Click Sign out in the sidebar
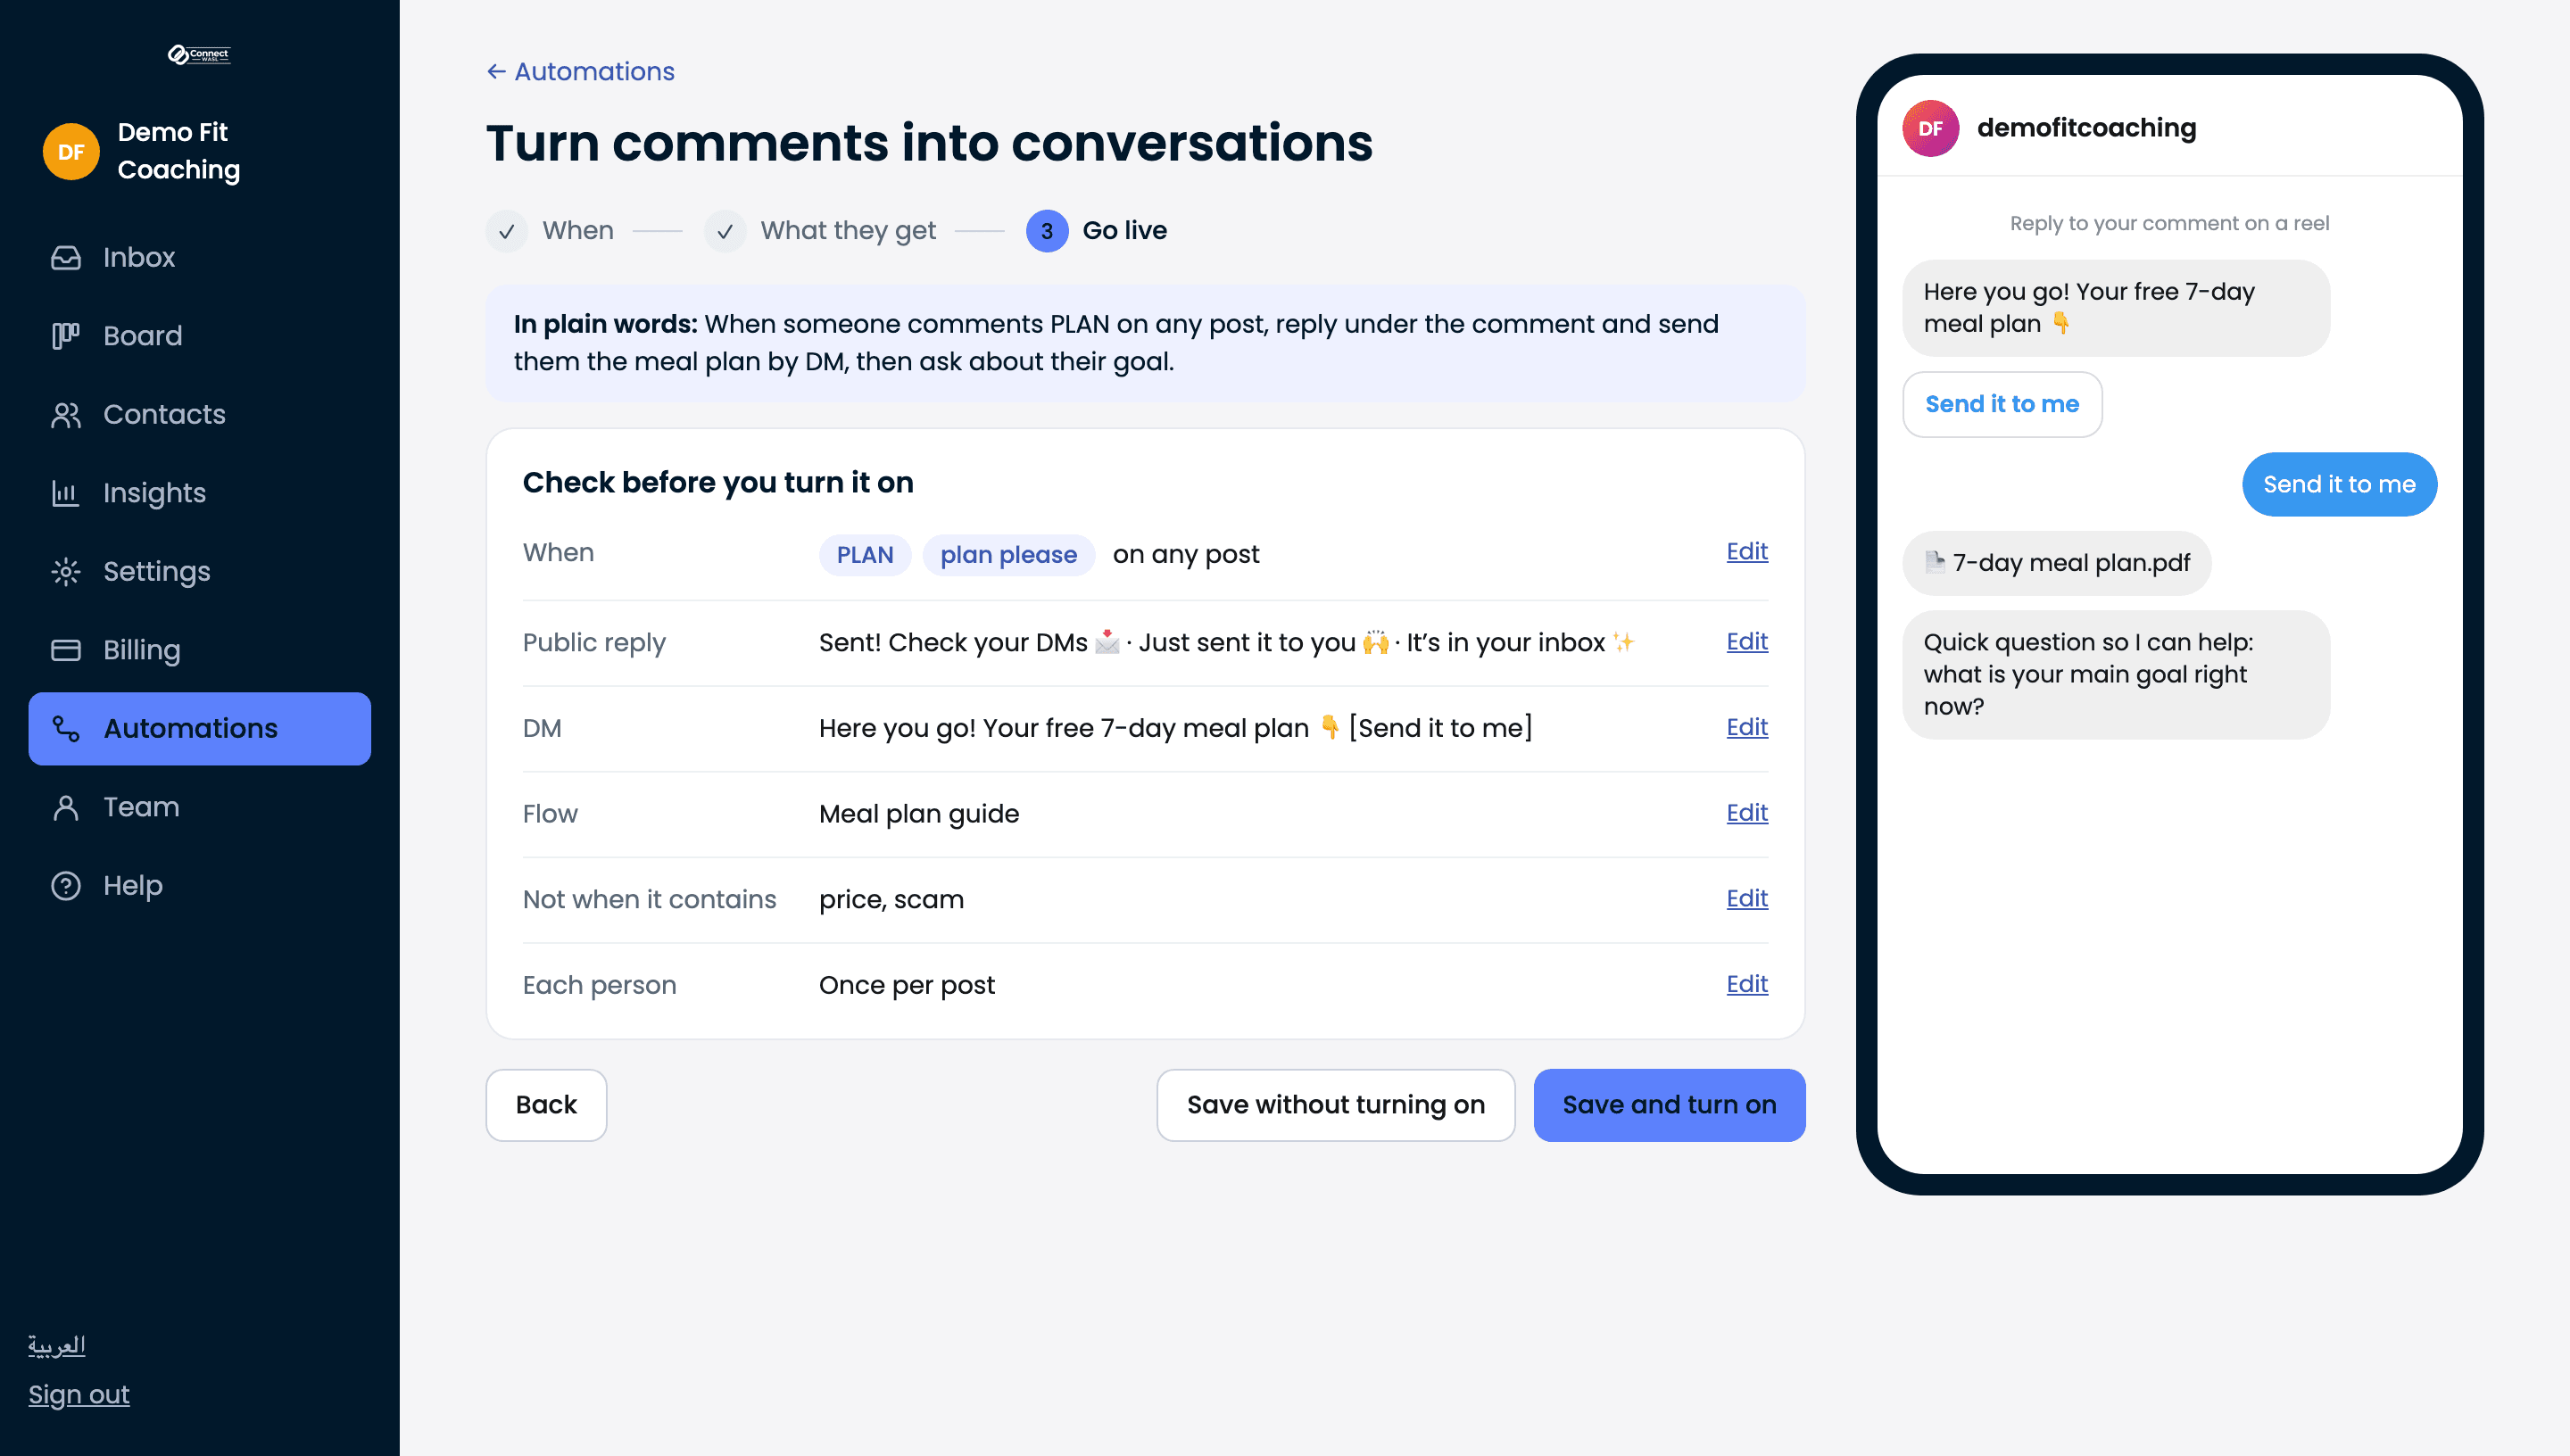 [x=79, y=1394]
